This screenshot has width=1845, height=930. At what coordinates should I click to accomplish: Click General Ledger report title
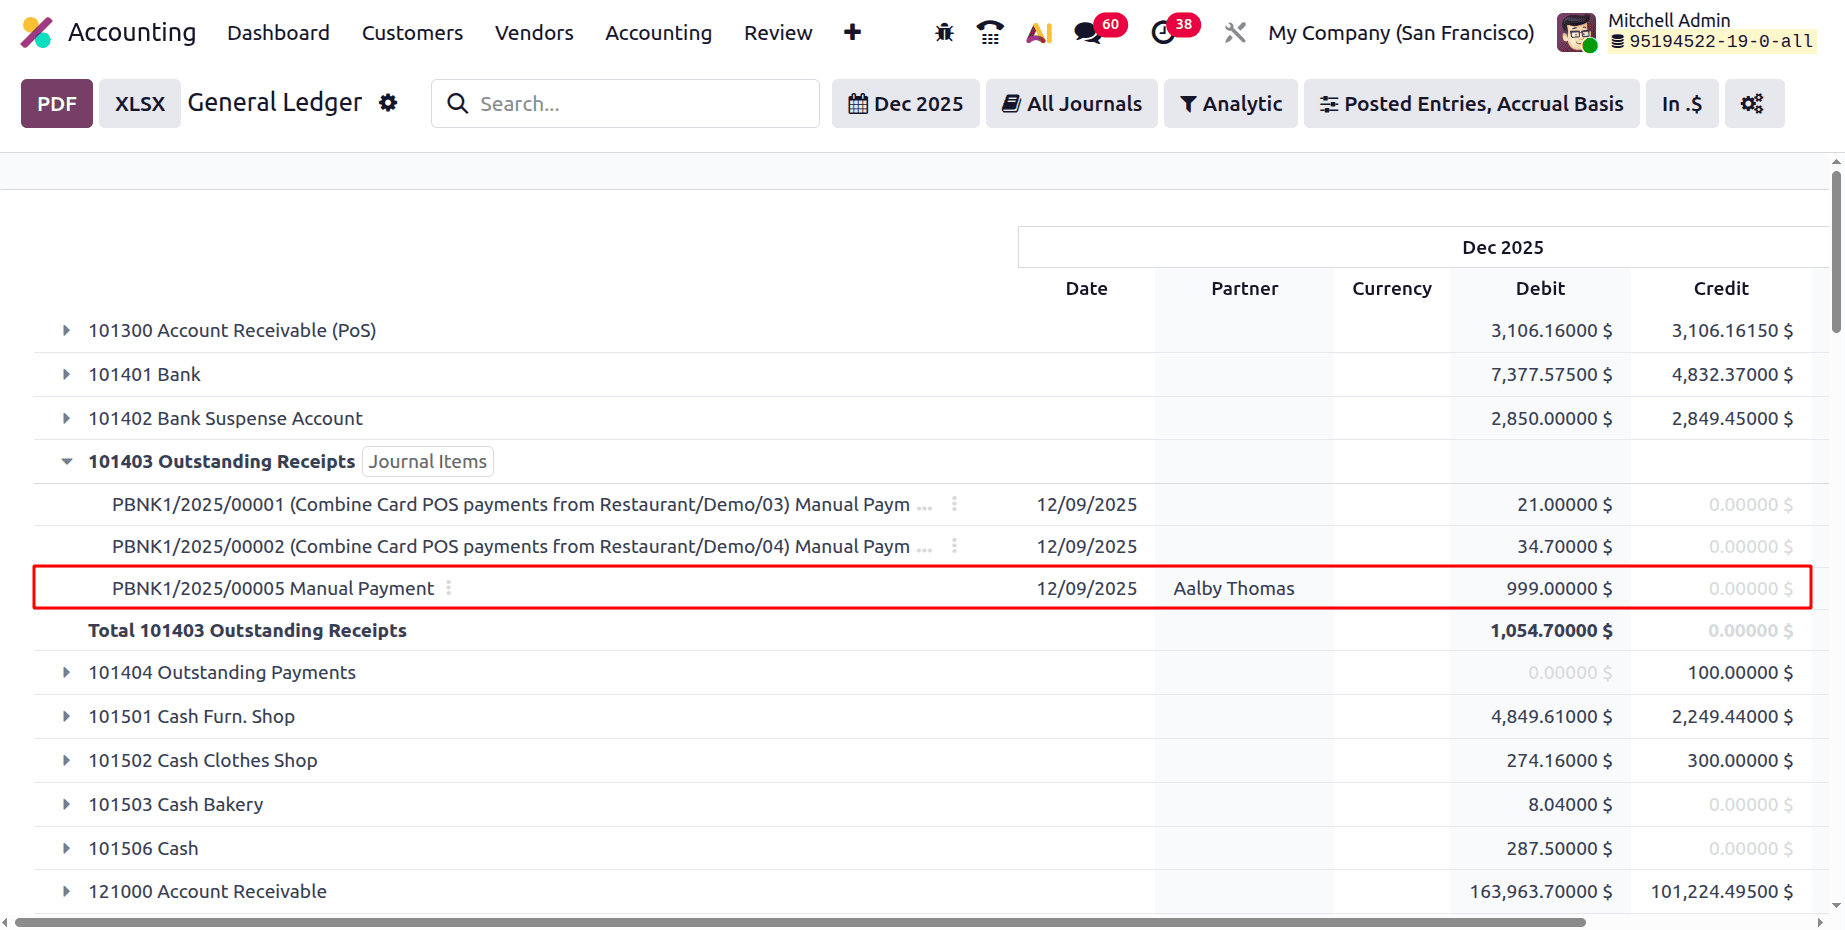[x=274, y=102]
